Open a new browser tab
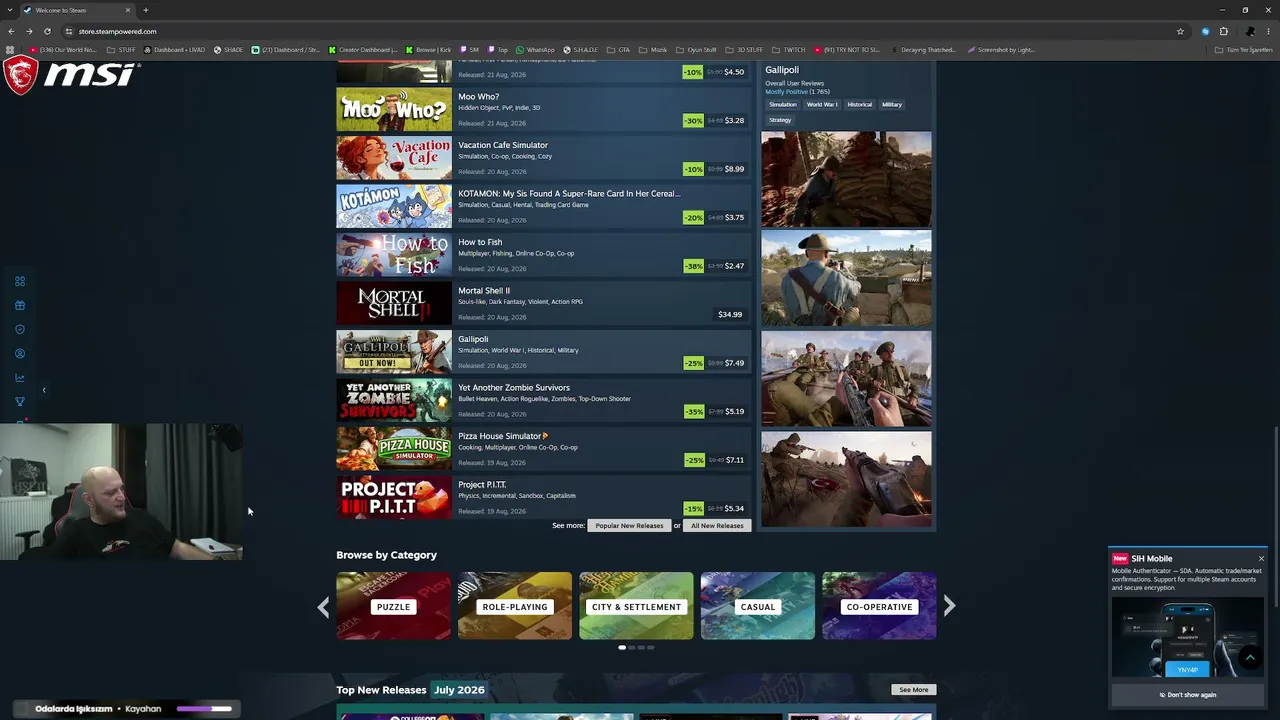The width and height of the screenshot is (1280, 720). (145, 10)
